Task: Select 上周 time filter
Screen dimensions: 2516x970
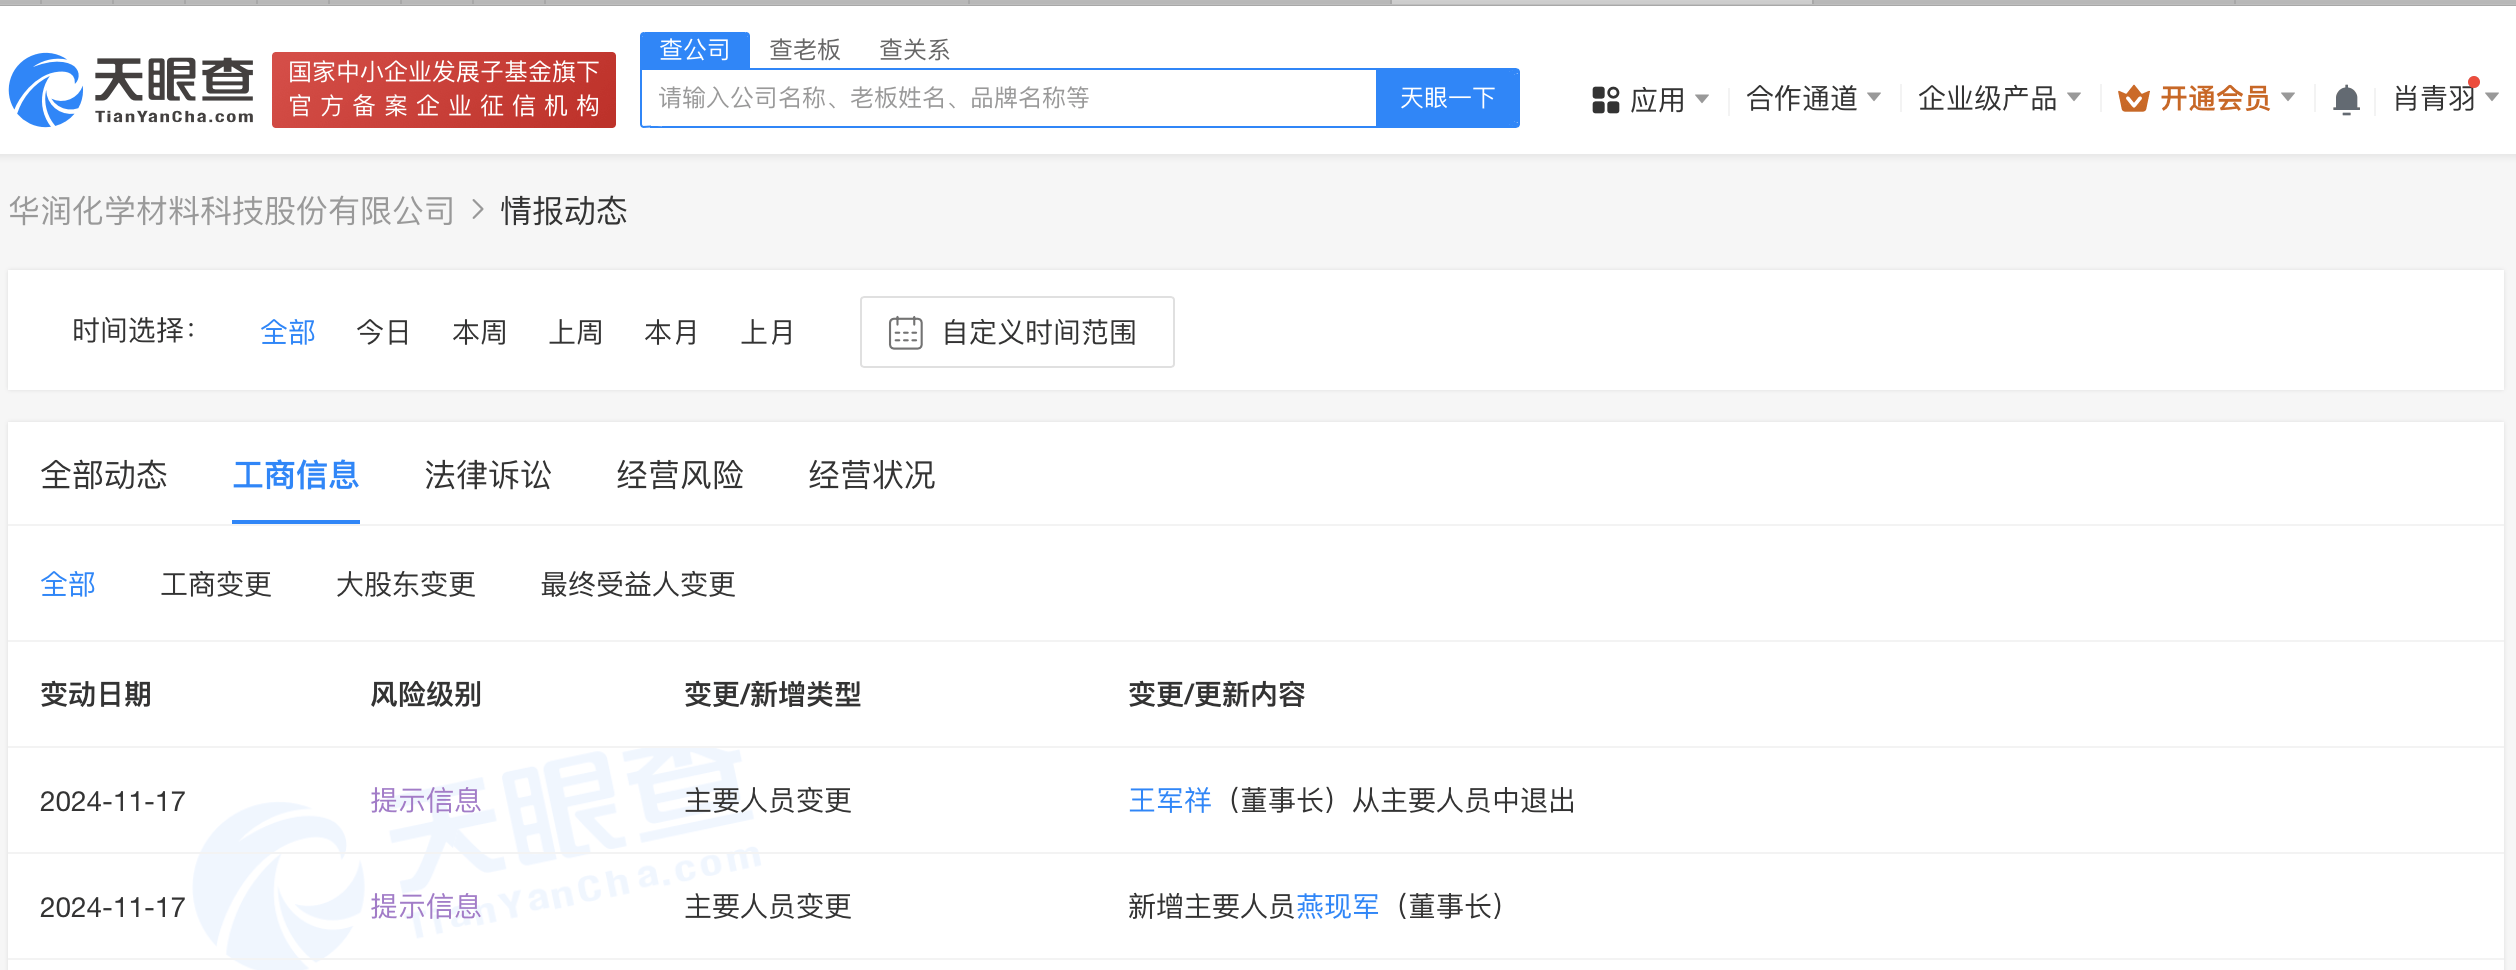Action: (576, 332)
